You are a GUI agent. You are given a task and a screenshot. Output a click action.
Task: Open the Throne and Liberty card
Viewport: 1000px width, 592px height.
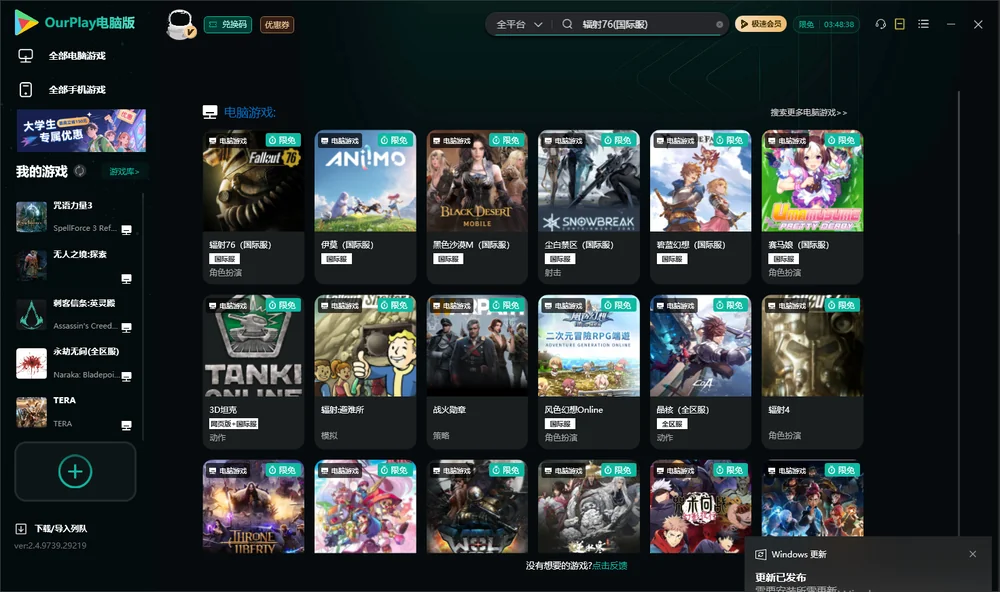tap(253, 507)
